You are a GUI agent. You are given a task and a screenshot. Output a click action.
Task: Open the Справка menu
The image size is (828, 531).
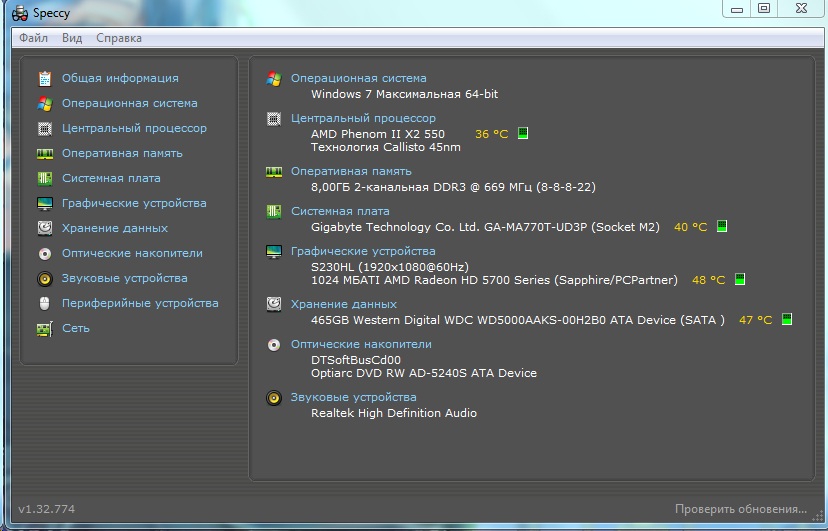tap(119, 38)
